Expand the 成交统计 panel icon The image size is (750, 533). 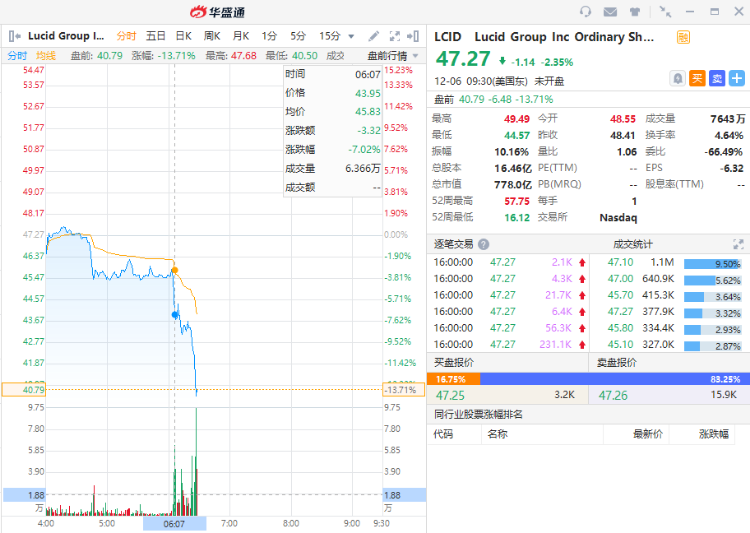[738, 244]
